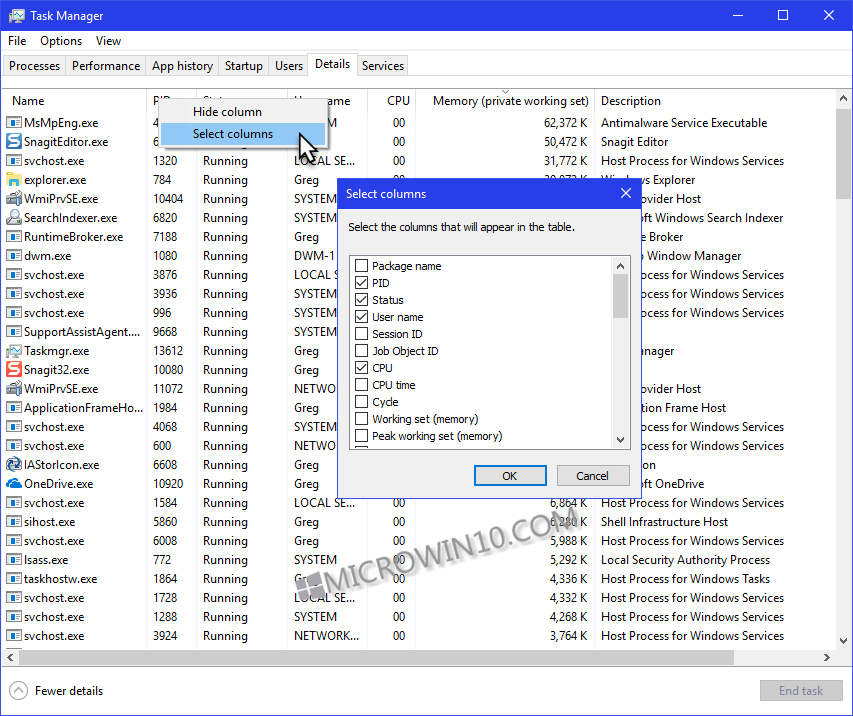Switch to the Performance tab
The height and width of the screenshot is (716, 853).
point(106,66)
